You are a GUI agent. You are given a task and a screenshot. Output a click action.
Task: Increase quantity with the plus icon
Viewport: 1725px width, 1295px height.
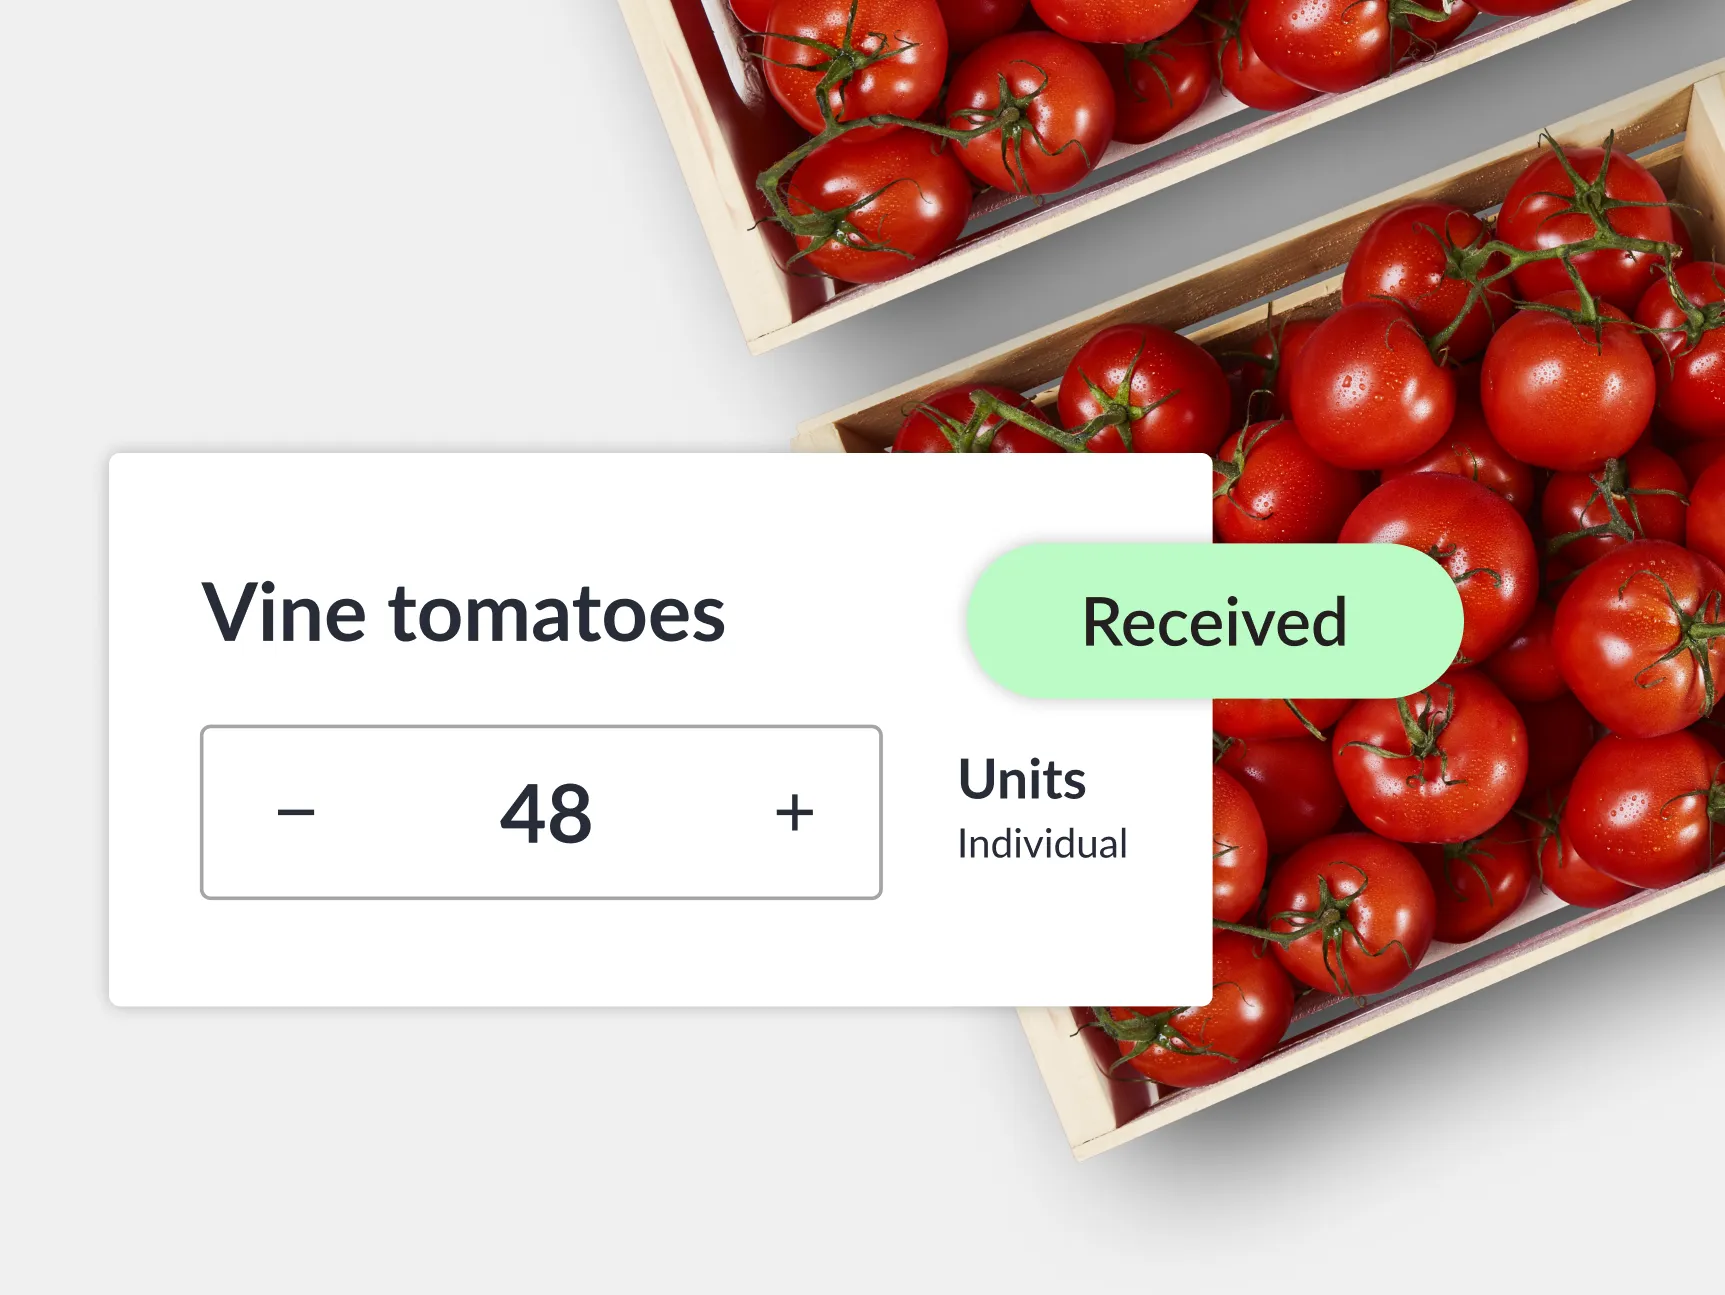pyautogui.click(x=794, y=812)
